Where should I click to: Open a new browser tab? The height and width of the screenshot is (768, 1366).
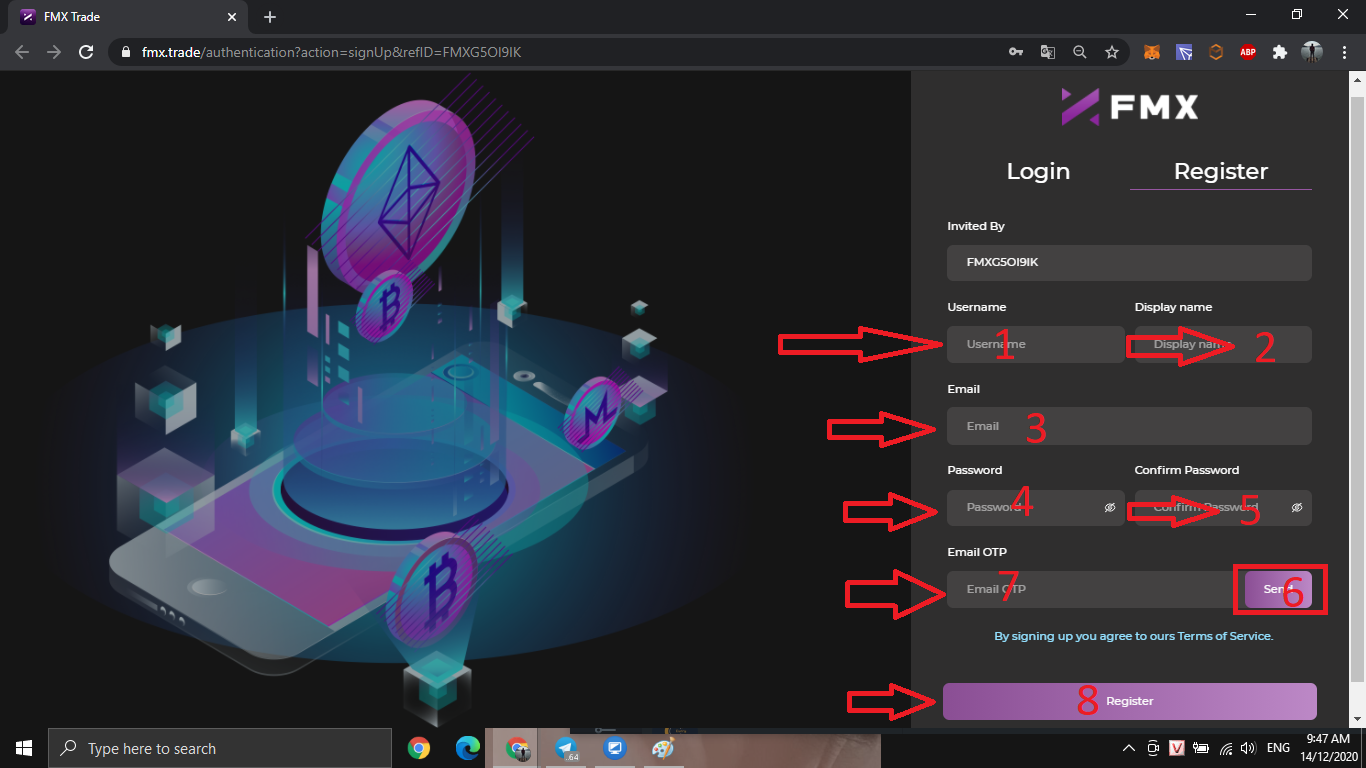[x=270, y=17]
